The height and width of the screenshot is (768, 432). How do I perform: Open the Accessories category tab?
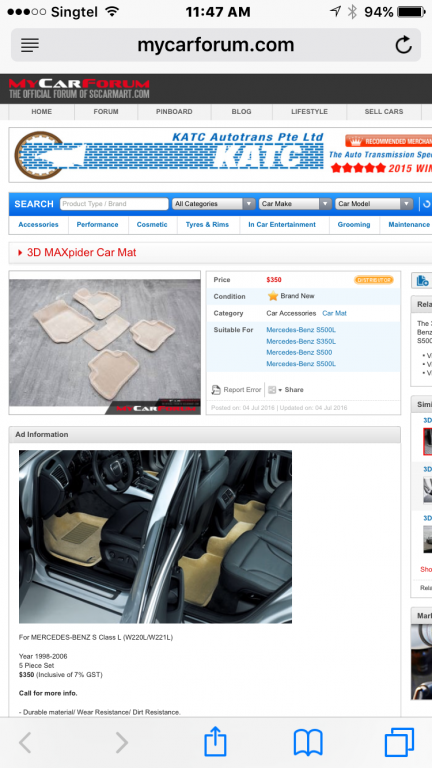pyautogui.click(x=38, y=224)
